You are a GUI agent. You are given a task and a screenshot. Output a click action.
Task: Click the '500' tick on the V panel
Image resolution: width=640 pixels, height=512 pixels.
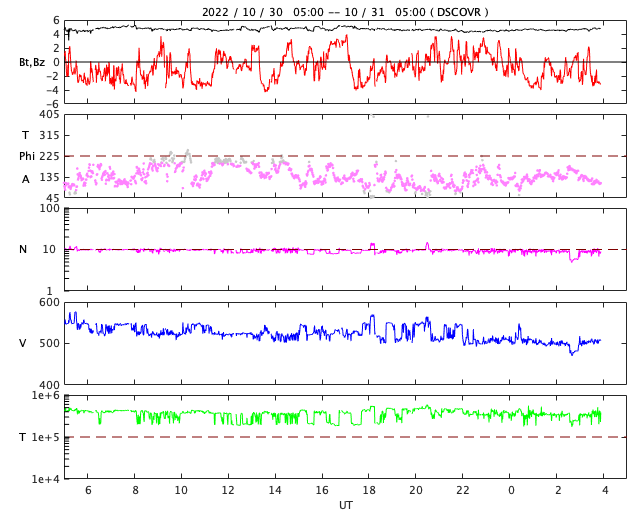[49, 343]
